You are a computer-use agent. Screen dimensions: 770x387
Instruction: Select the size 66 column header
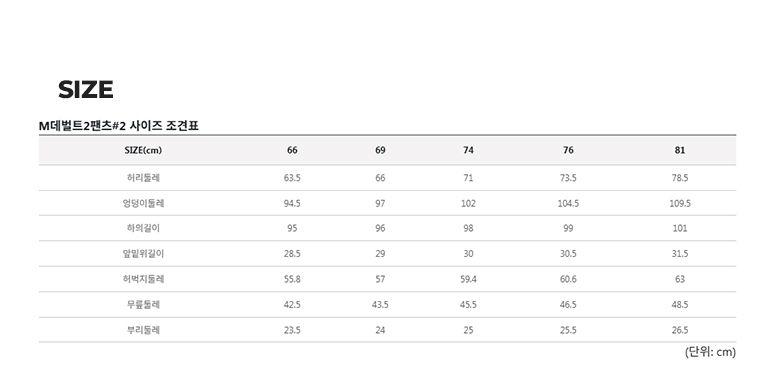click(x=292, y=150)
